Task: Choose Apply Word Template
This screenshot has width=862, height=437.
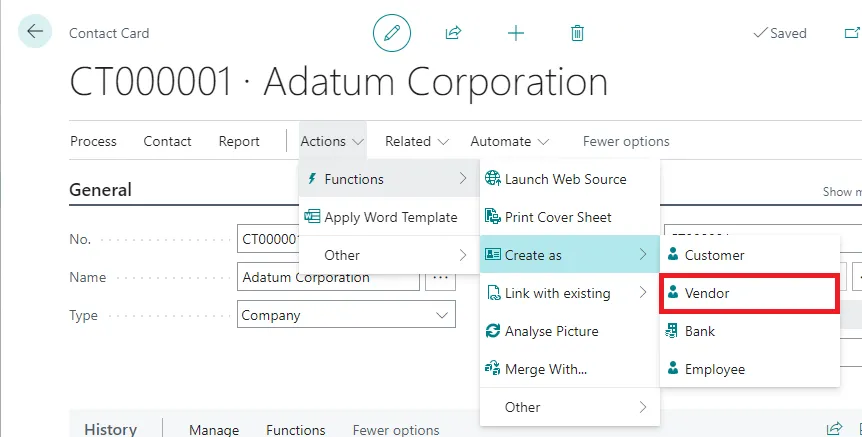Action: coord(389,217)
